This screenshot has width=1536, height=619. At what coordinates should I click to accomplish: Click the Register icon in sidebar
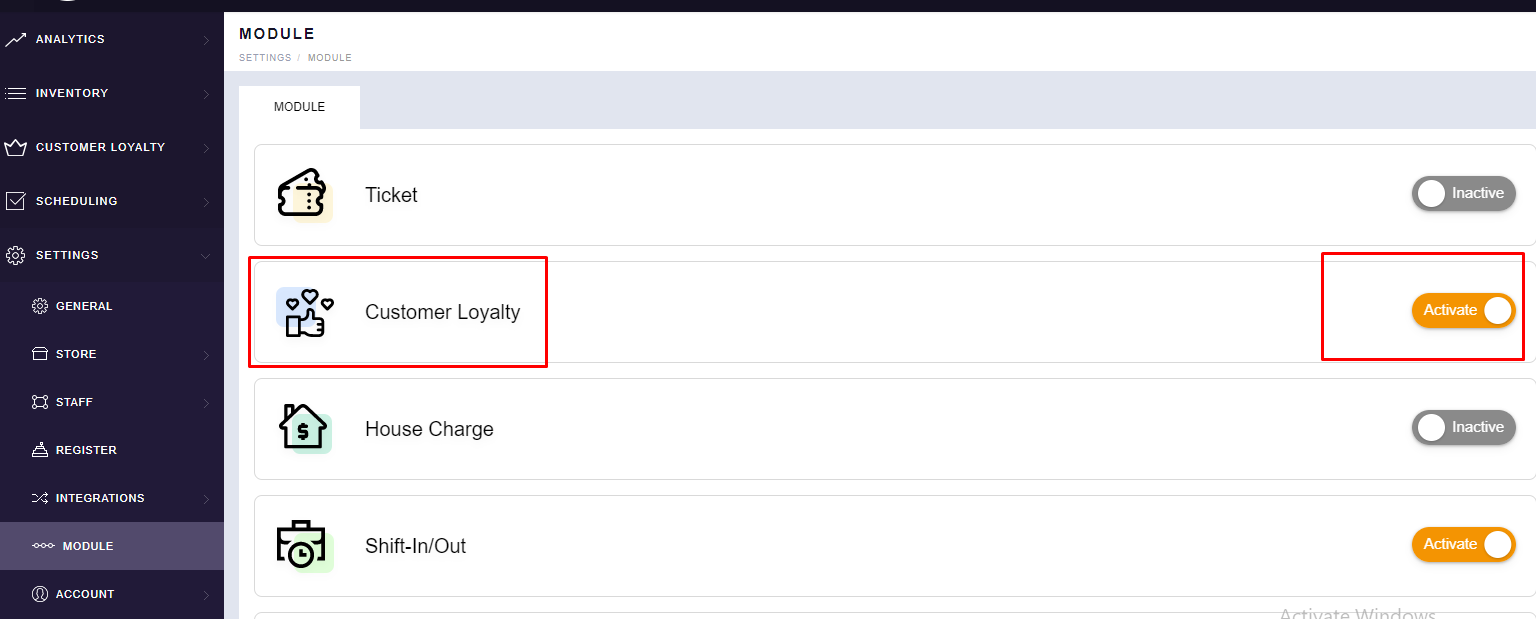[40, 450]
